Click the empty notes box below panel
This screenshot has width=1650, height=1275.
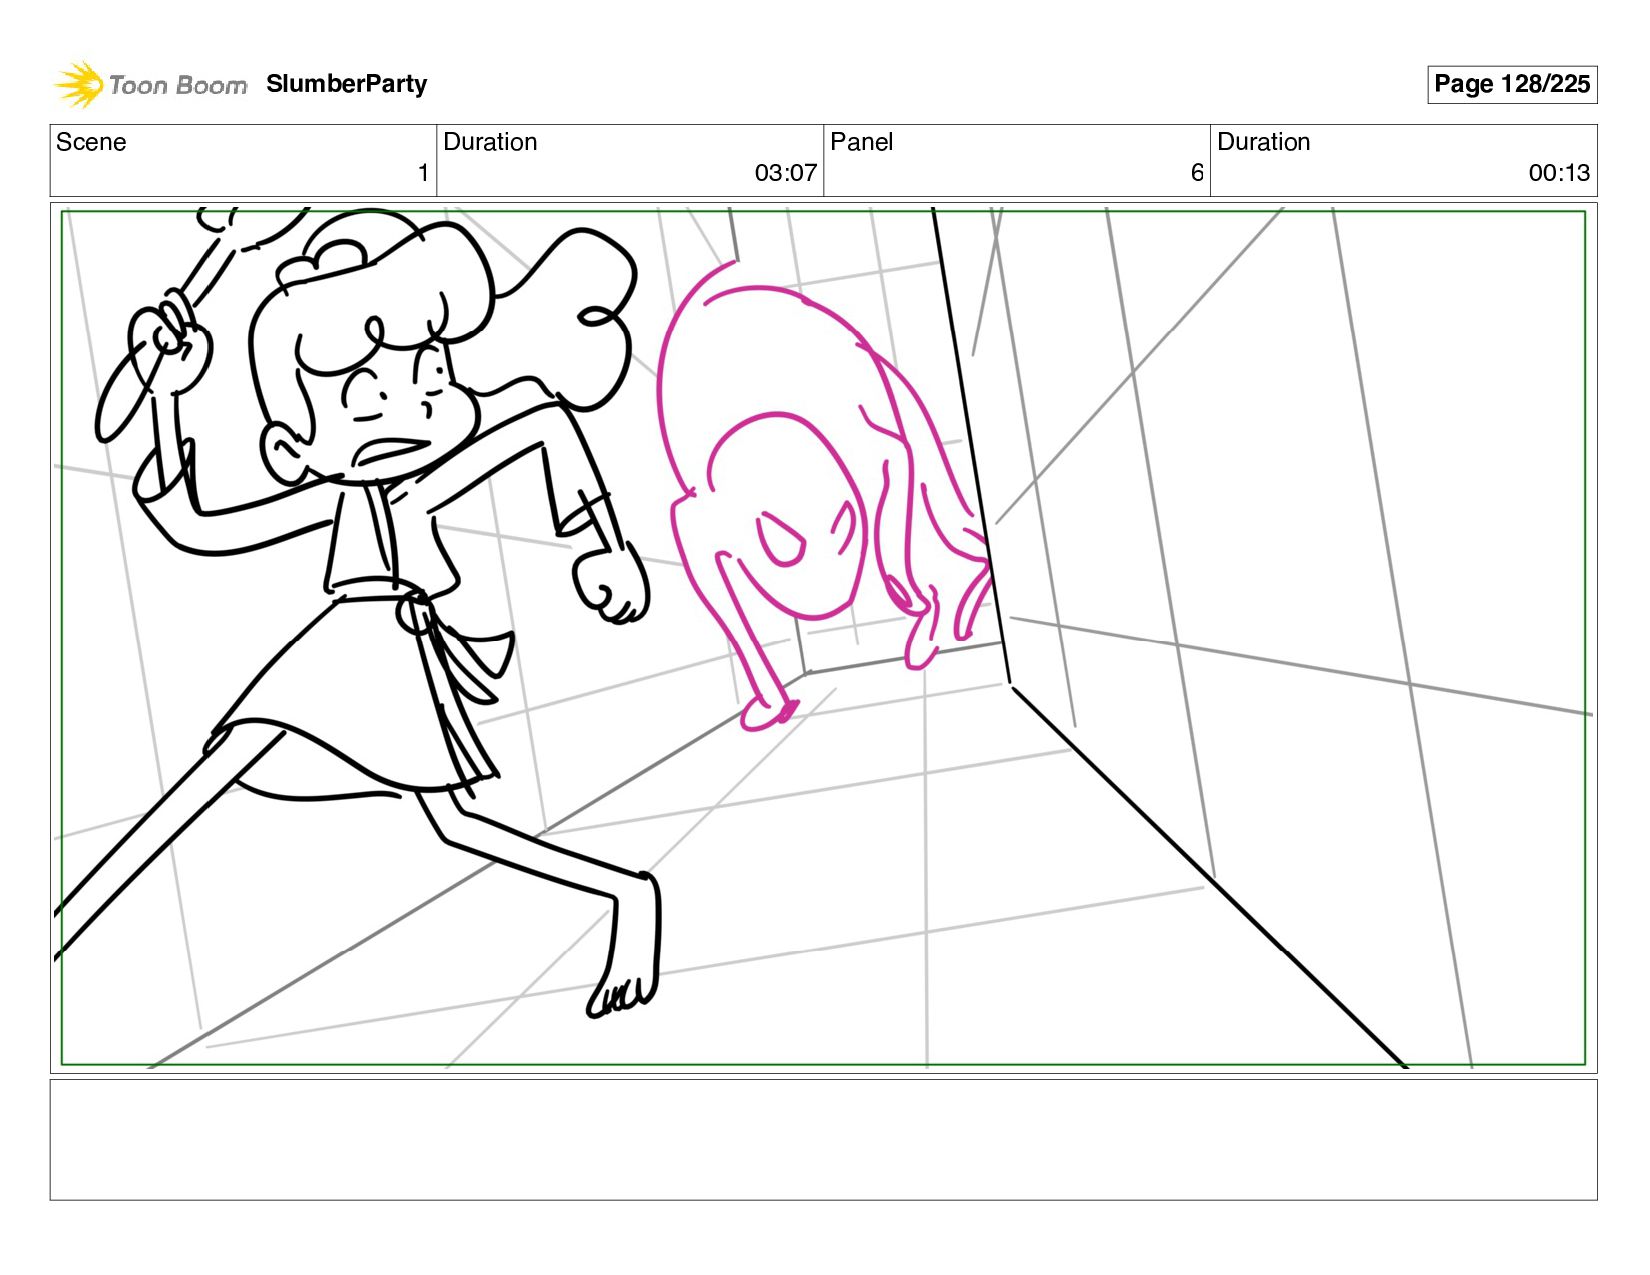(x=823, y=1139)
